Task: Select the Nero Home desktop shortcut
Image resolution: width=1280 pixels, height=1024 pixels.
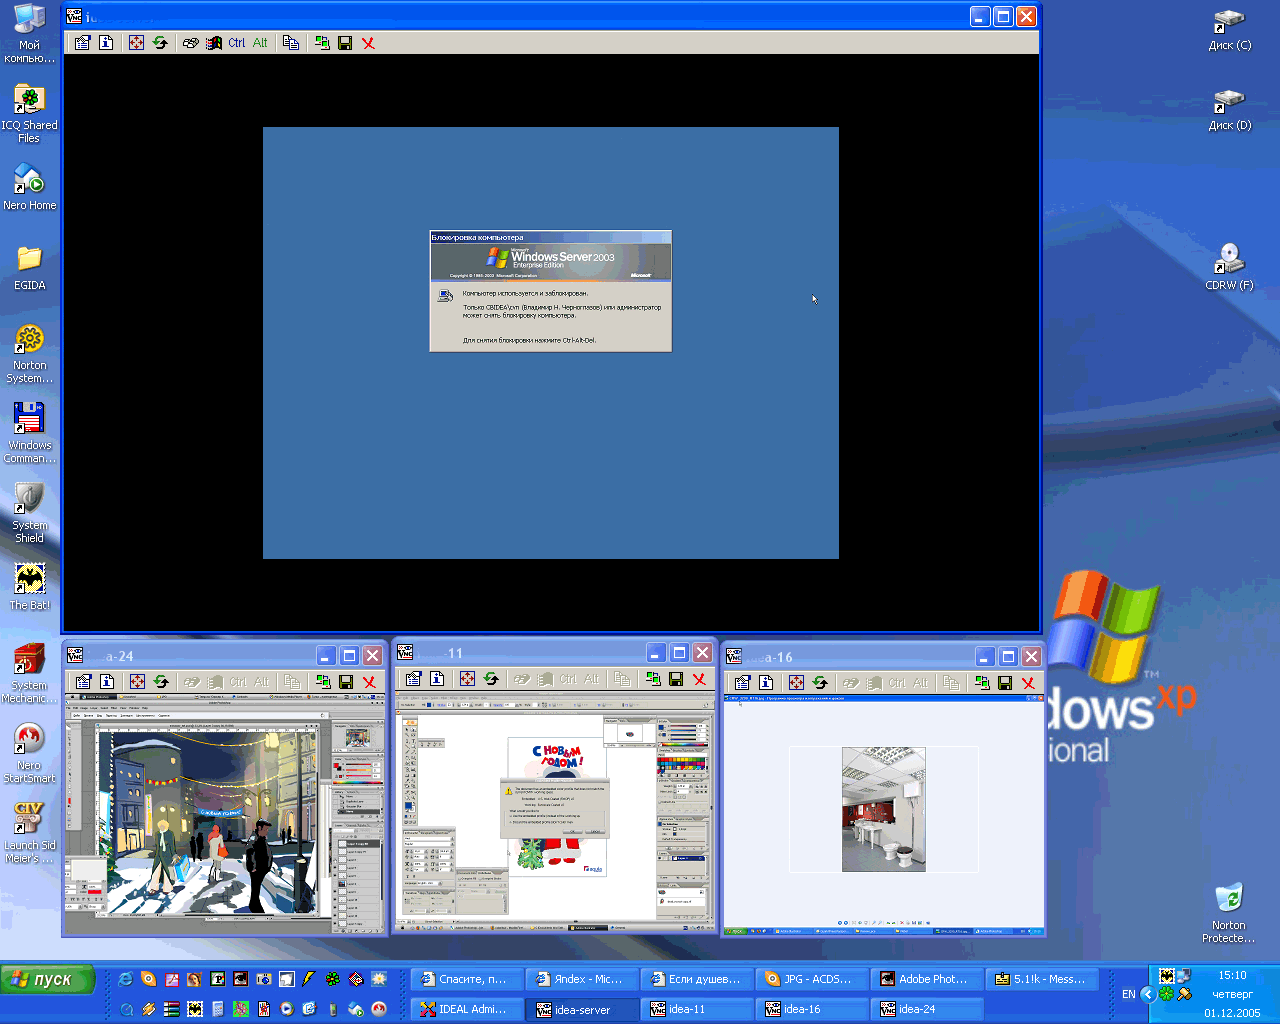Action: (29, 187)
